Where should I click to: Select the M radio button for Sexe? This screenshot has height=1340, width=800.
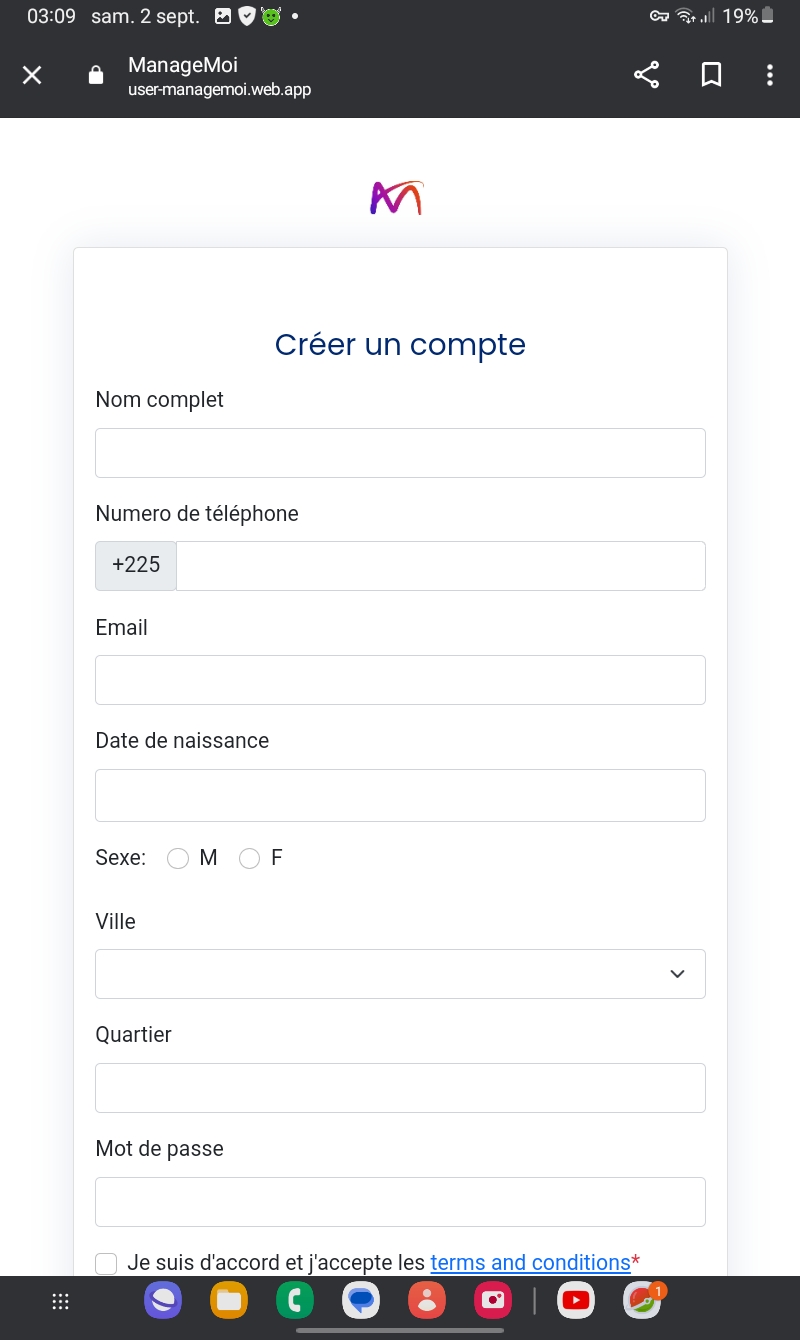[x=178, y=859]
